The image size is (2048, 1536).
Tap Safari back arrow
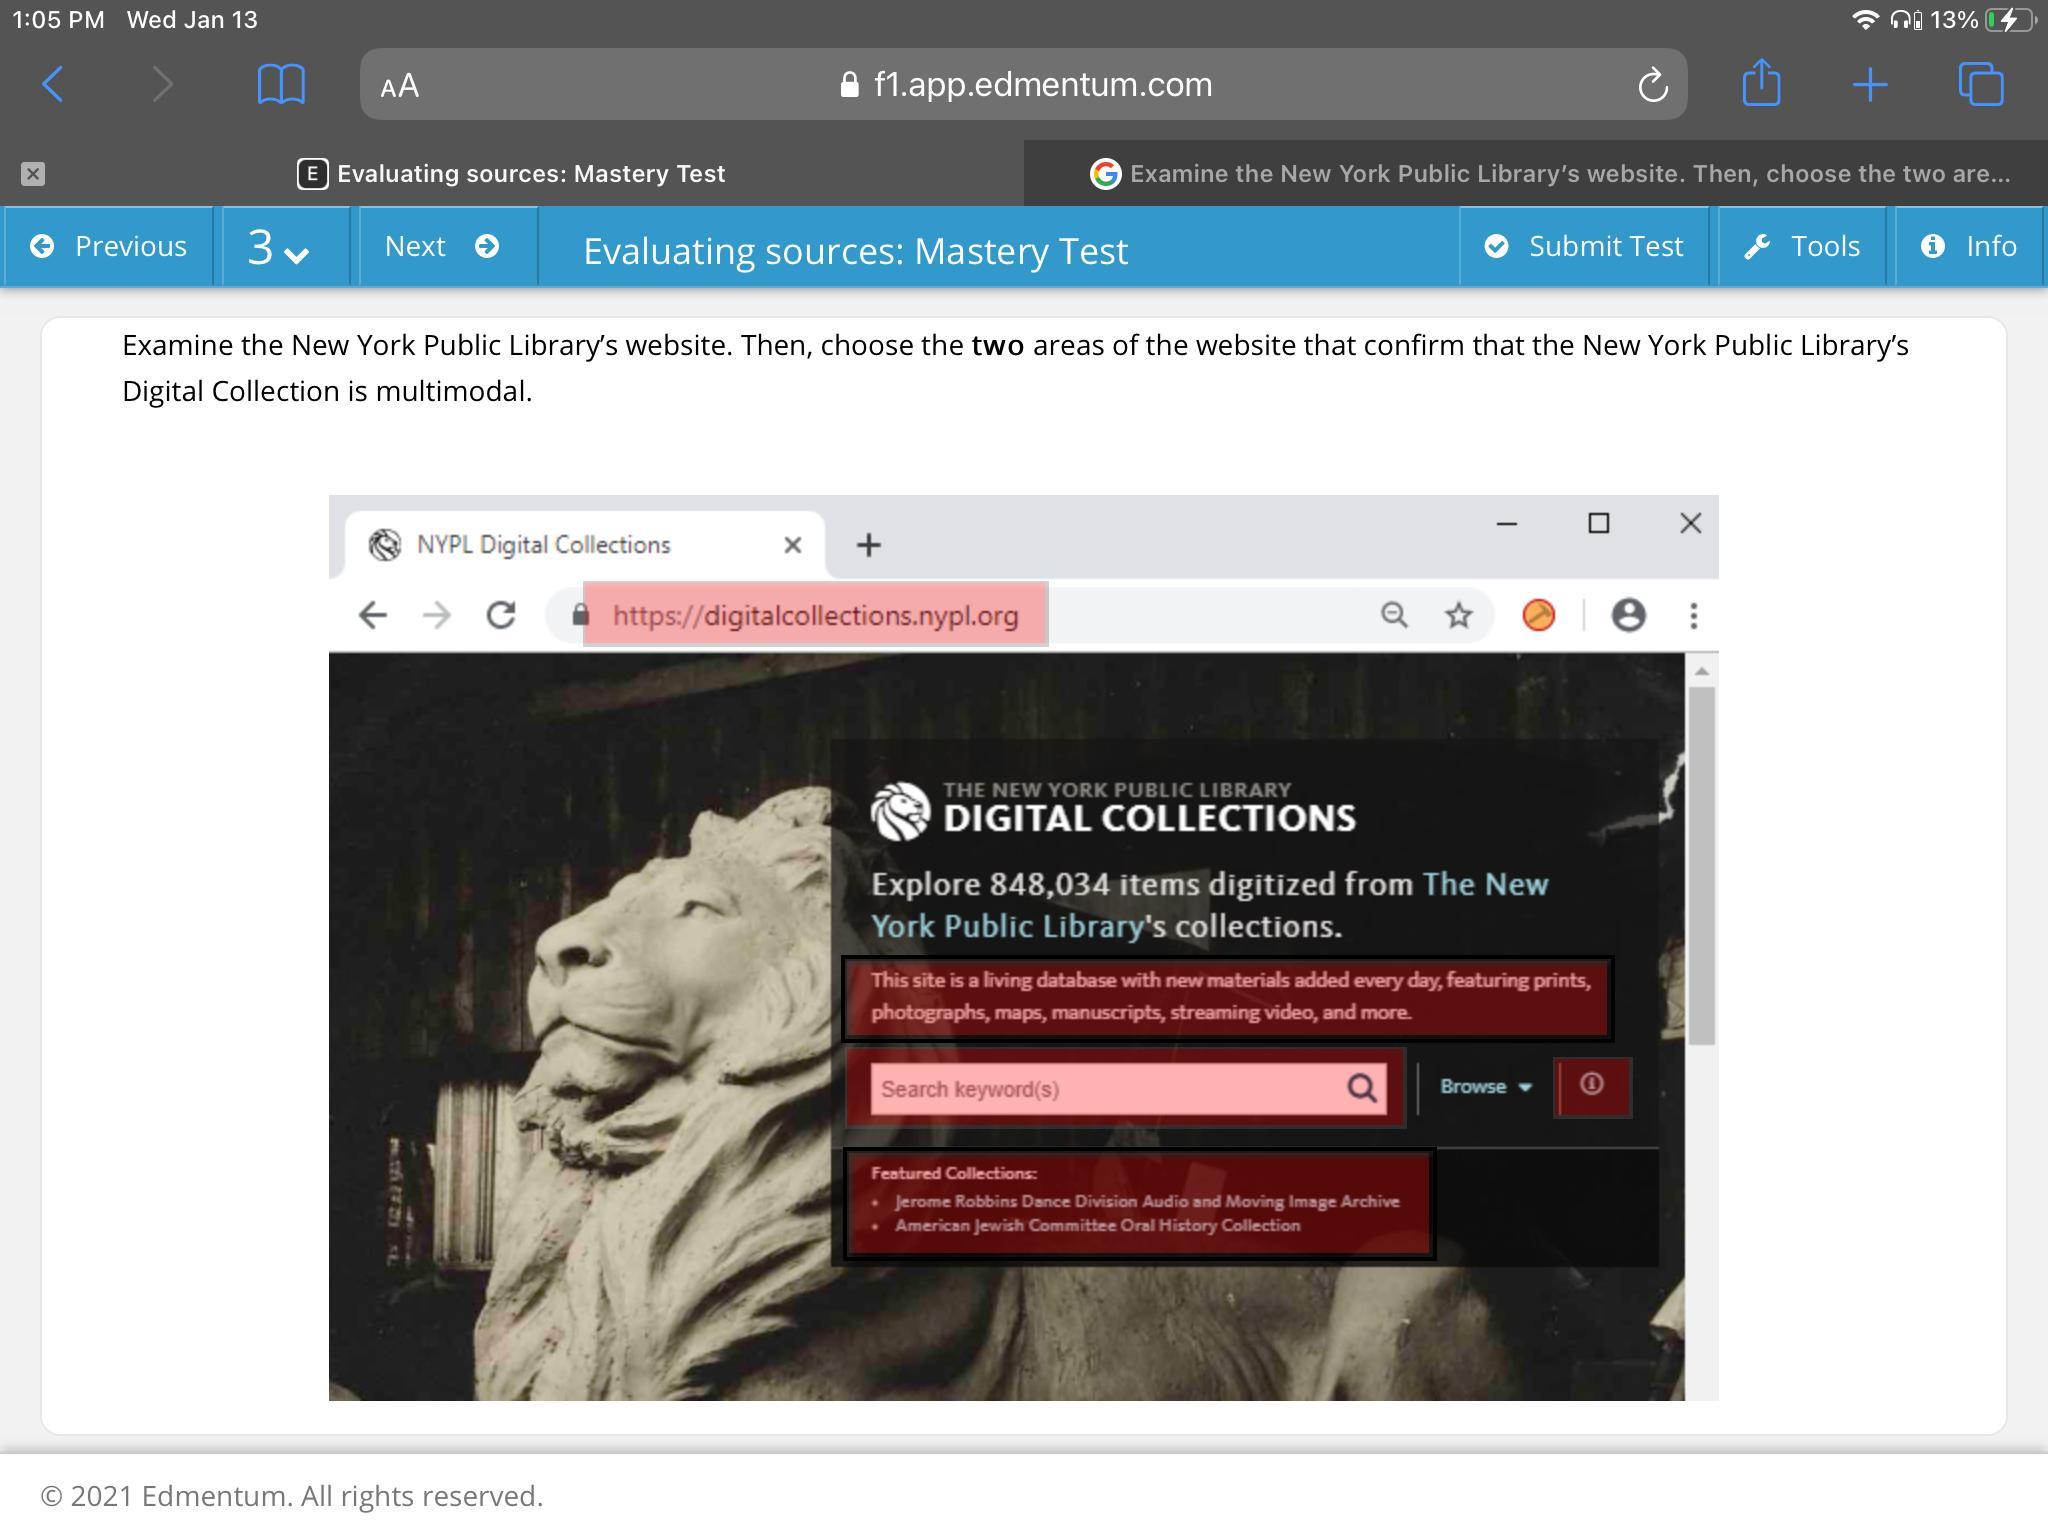tap(54, 85)
